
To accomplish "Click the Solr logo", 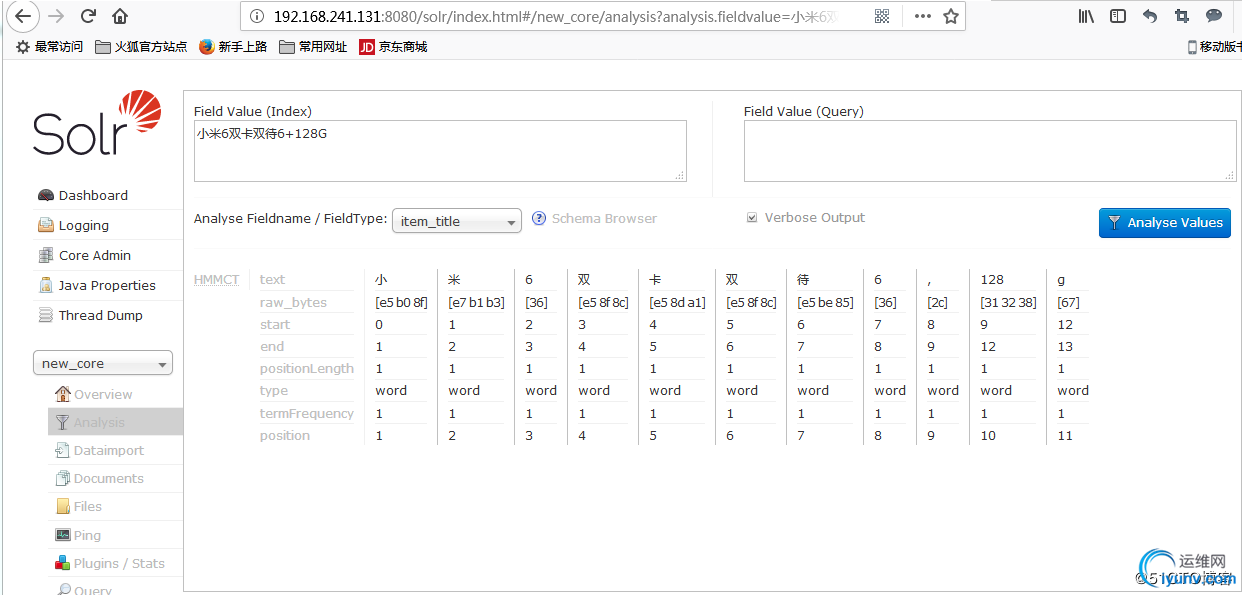I will pyautogui.click(x=97, y=123).
